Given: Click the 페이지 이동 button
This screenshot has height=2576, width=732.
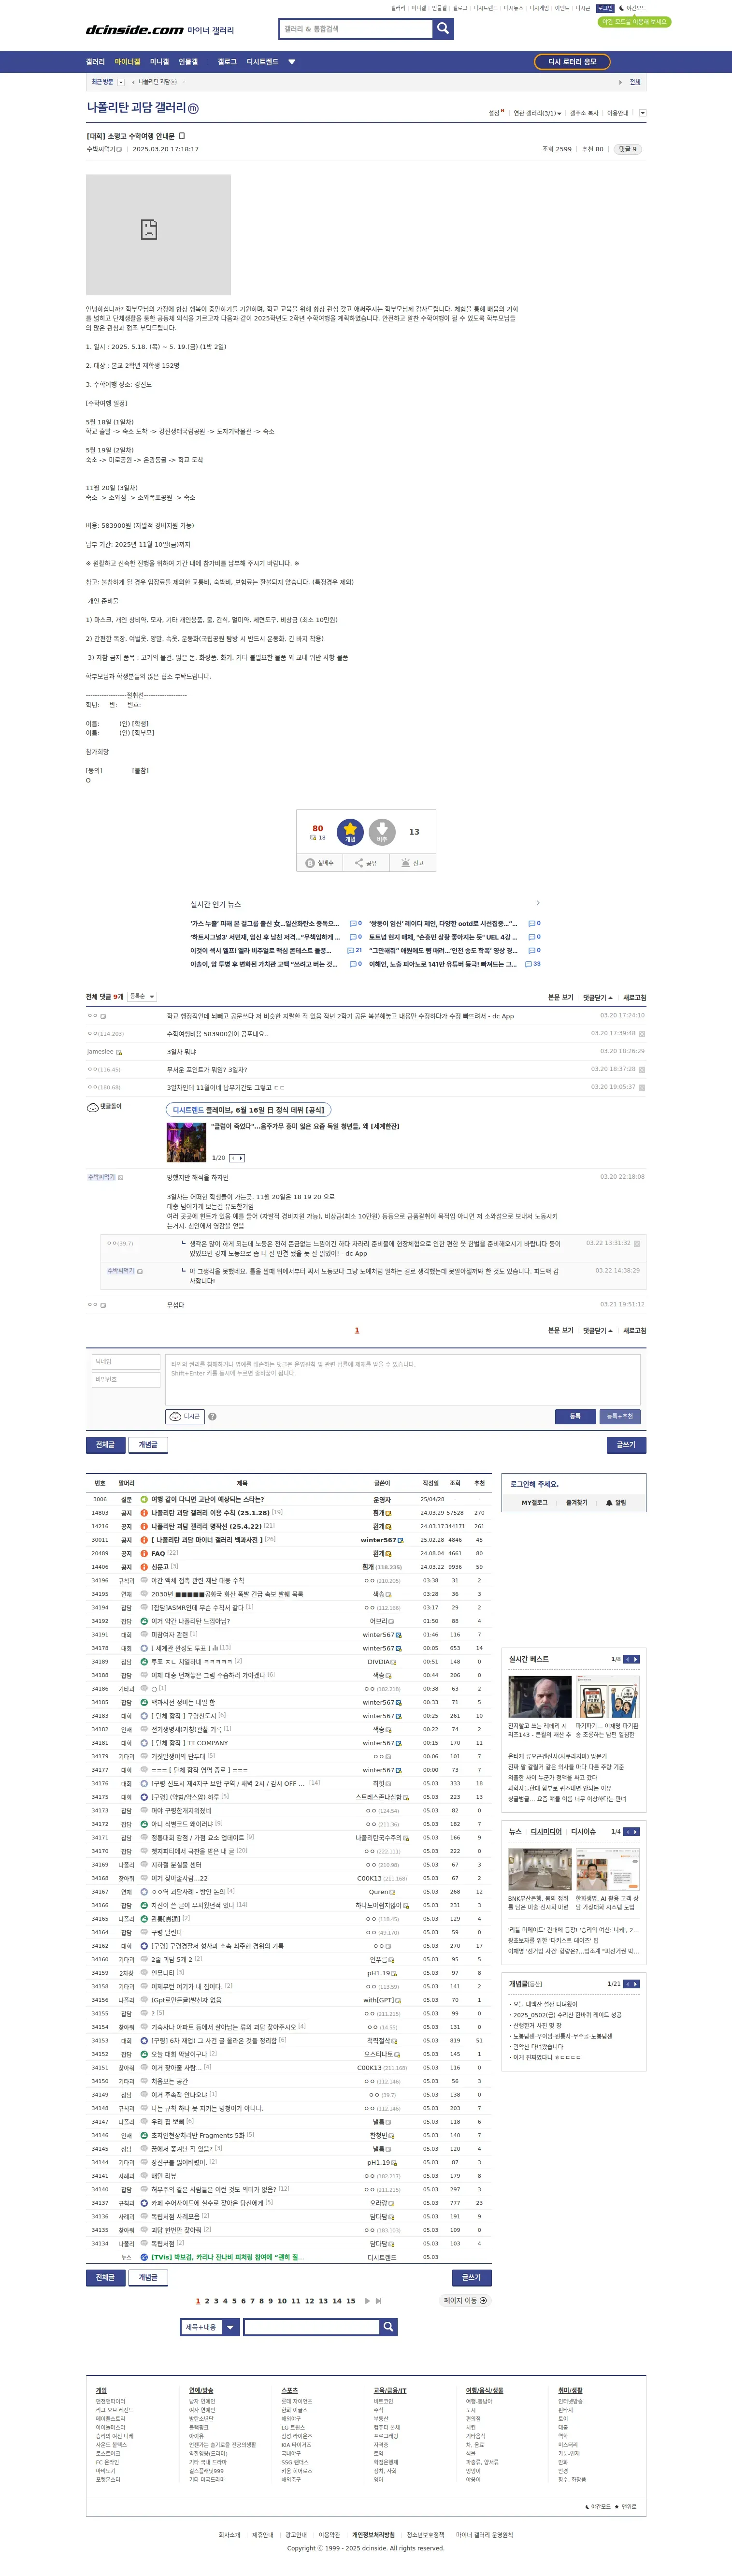Looking at the screenshot, I should (465, 2300).
